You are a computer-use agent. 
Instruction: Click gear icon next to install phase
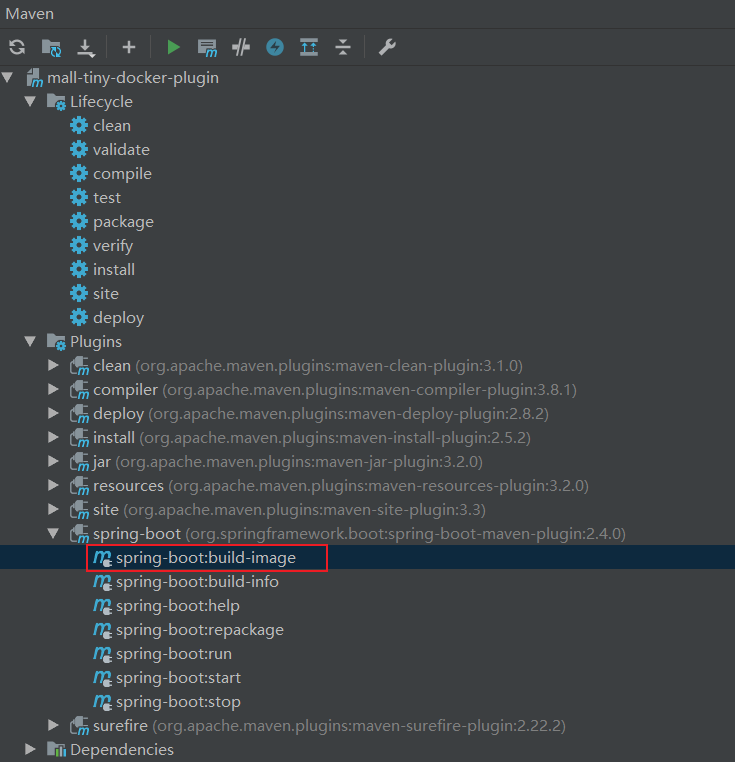point(79,269)
